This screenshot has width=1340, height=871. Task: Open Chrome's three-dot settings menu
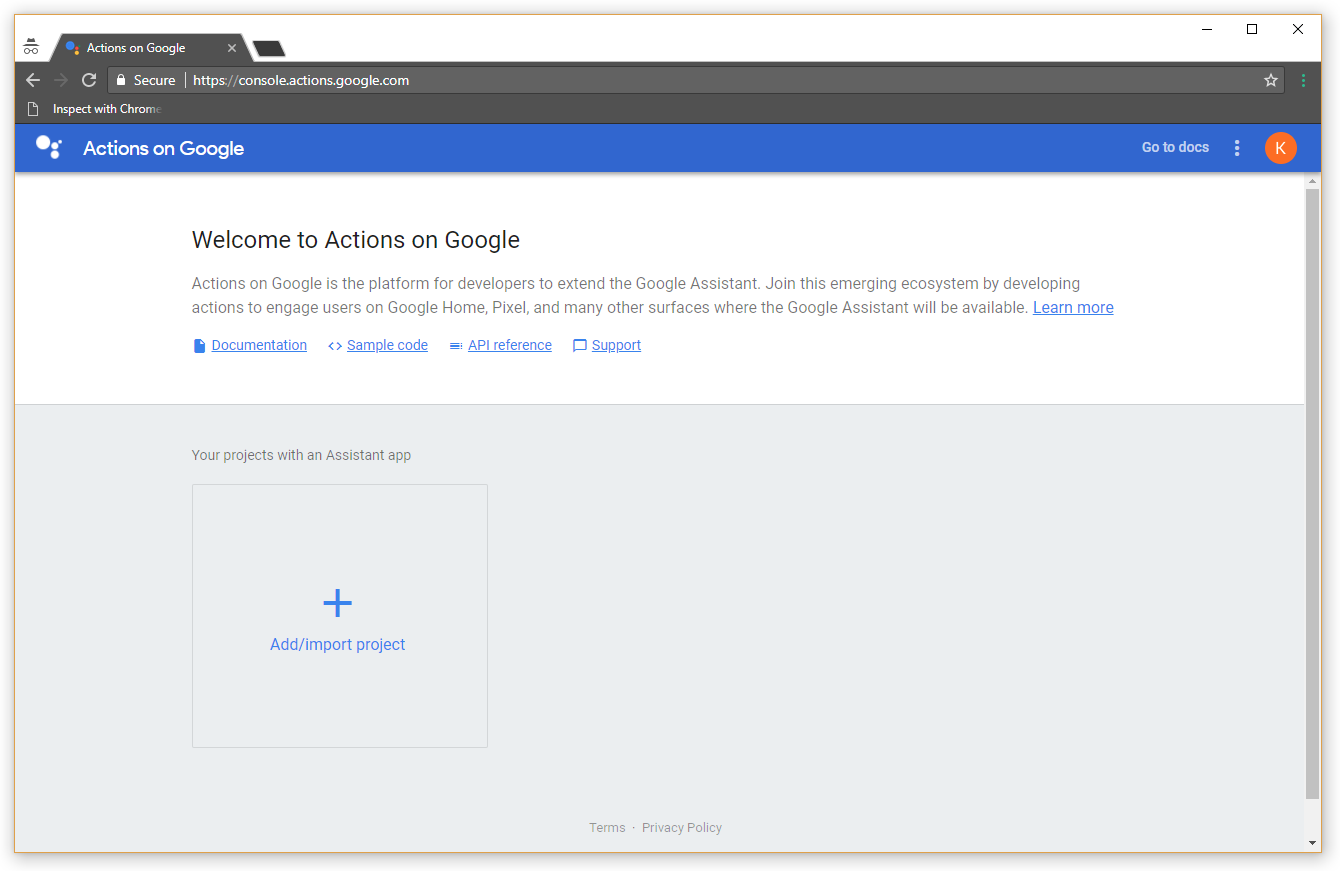(1303, 80)
